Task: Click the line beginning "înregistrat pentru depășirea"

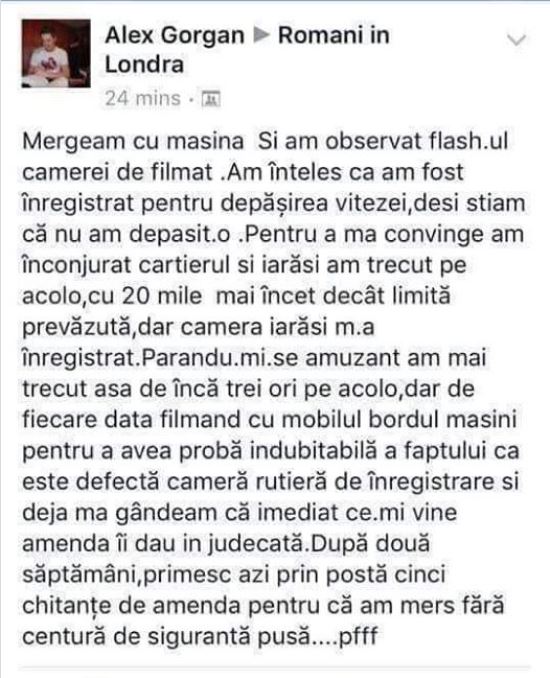Action: coord(274,203)
